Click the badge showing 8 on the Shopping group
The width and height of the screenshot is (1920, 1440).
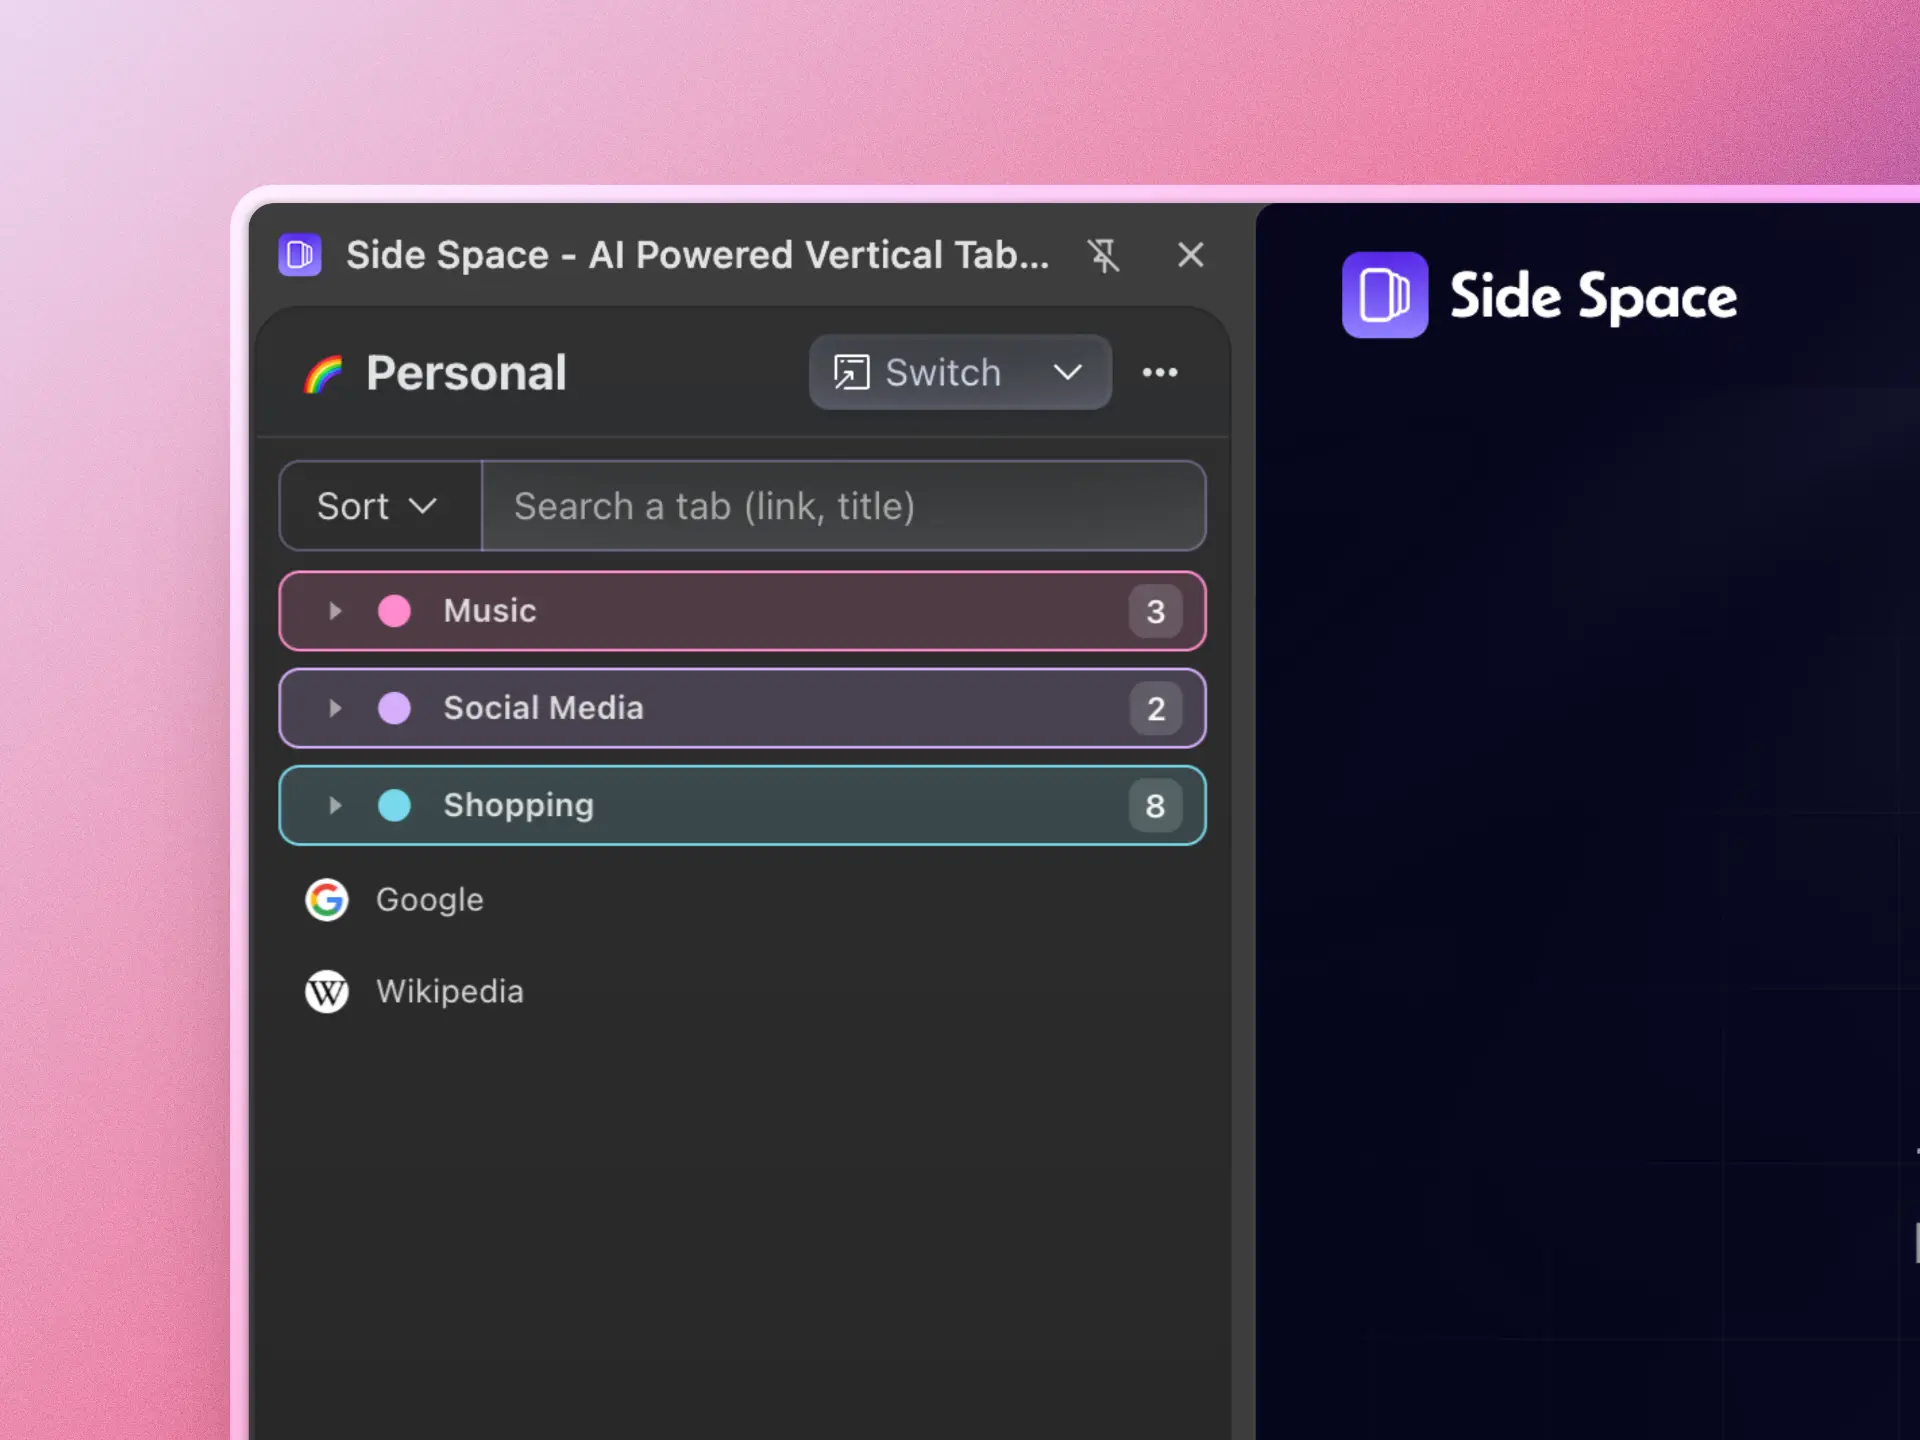[1156, 805]
